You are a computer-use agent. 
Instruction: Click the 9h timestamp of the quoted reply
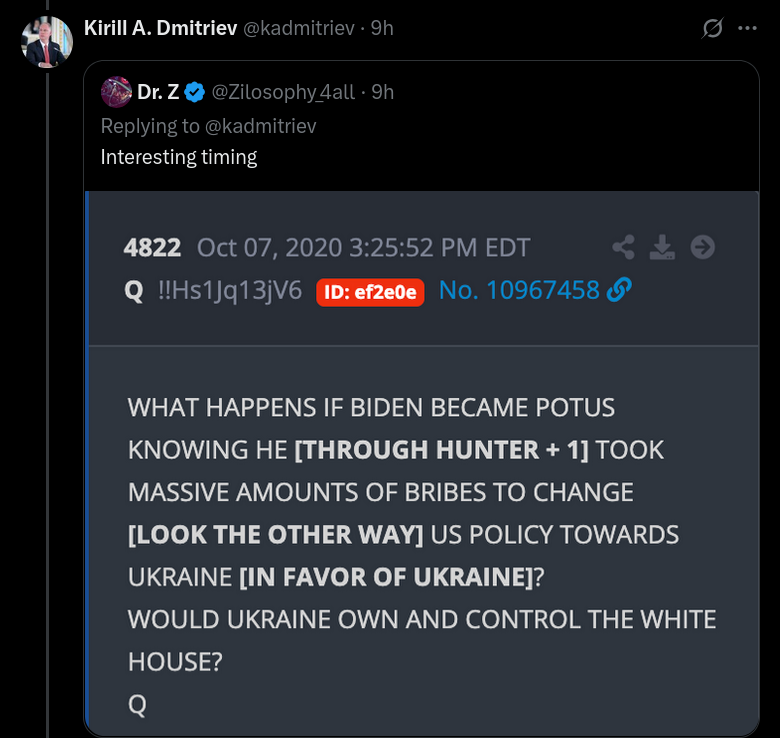(x=383, y=92)
